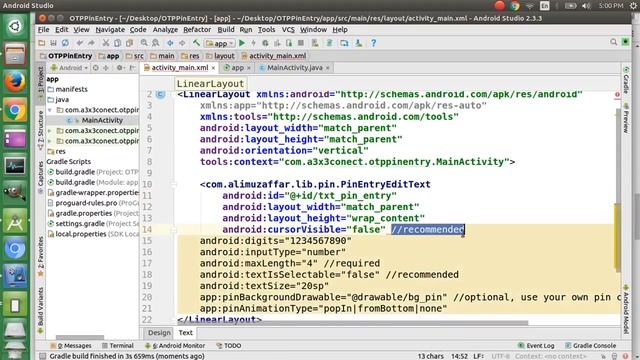
Task: Select MainActivity in the project tree
Action: pyautogui.click(x=102, y=120)
